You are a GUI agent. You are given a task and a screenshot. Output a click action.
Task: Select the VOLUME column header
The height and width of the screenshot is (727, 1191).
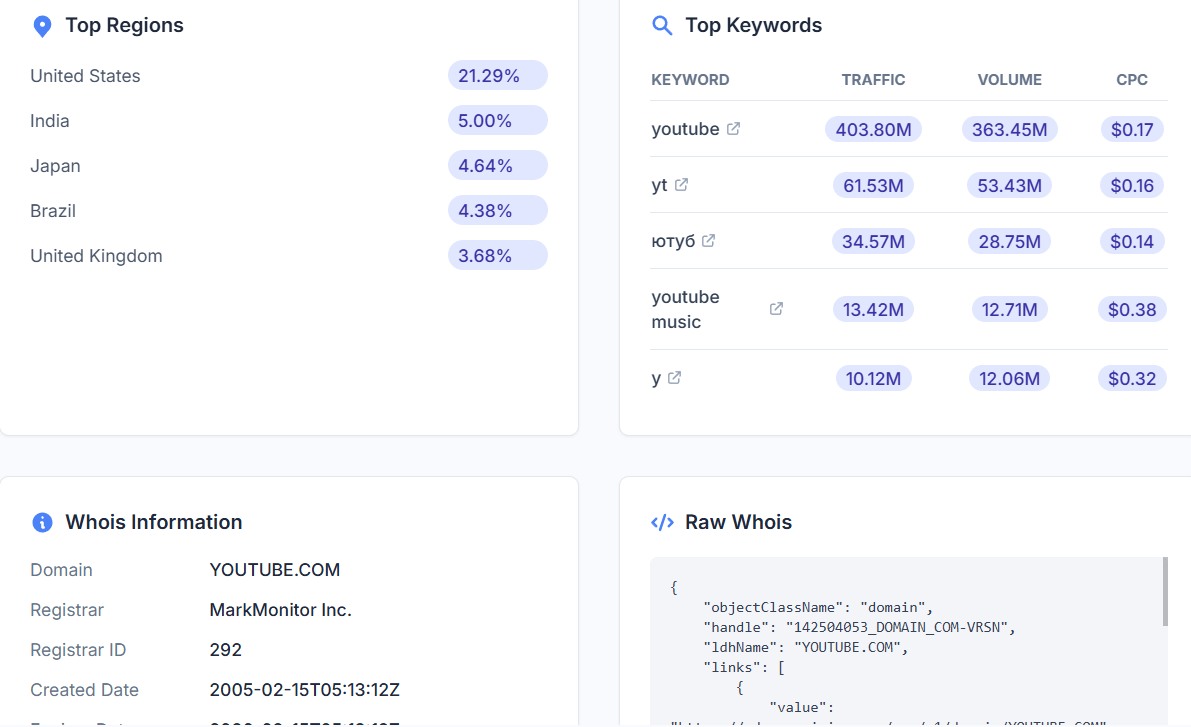pyautogui.click(x=1009, y=80)
